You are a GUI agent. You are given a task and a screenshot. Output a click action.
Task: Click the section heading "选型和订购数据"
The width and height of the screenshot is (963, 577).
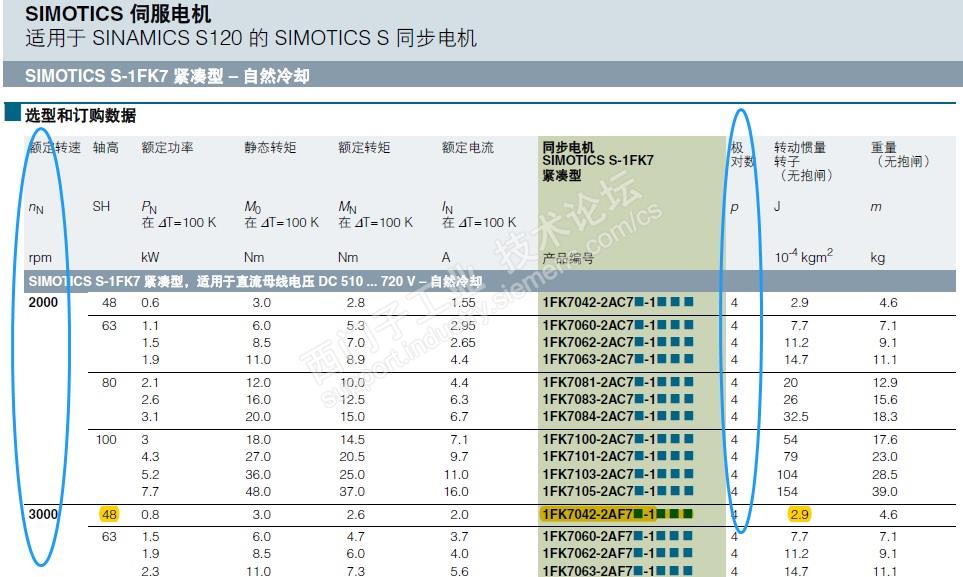(80, 116)
